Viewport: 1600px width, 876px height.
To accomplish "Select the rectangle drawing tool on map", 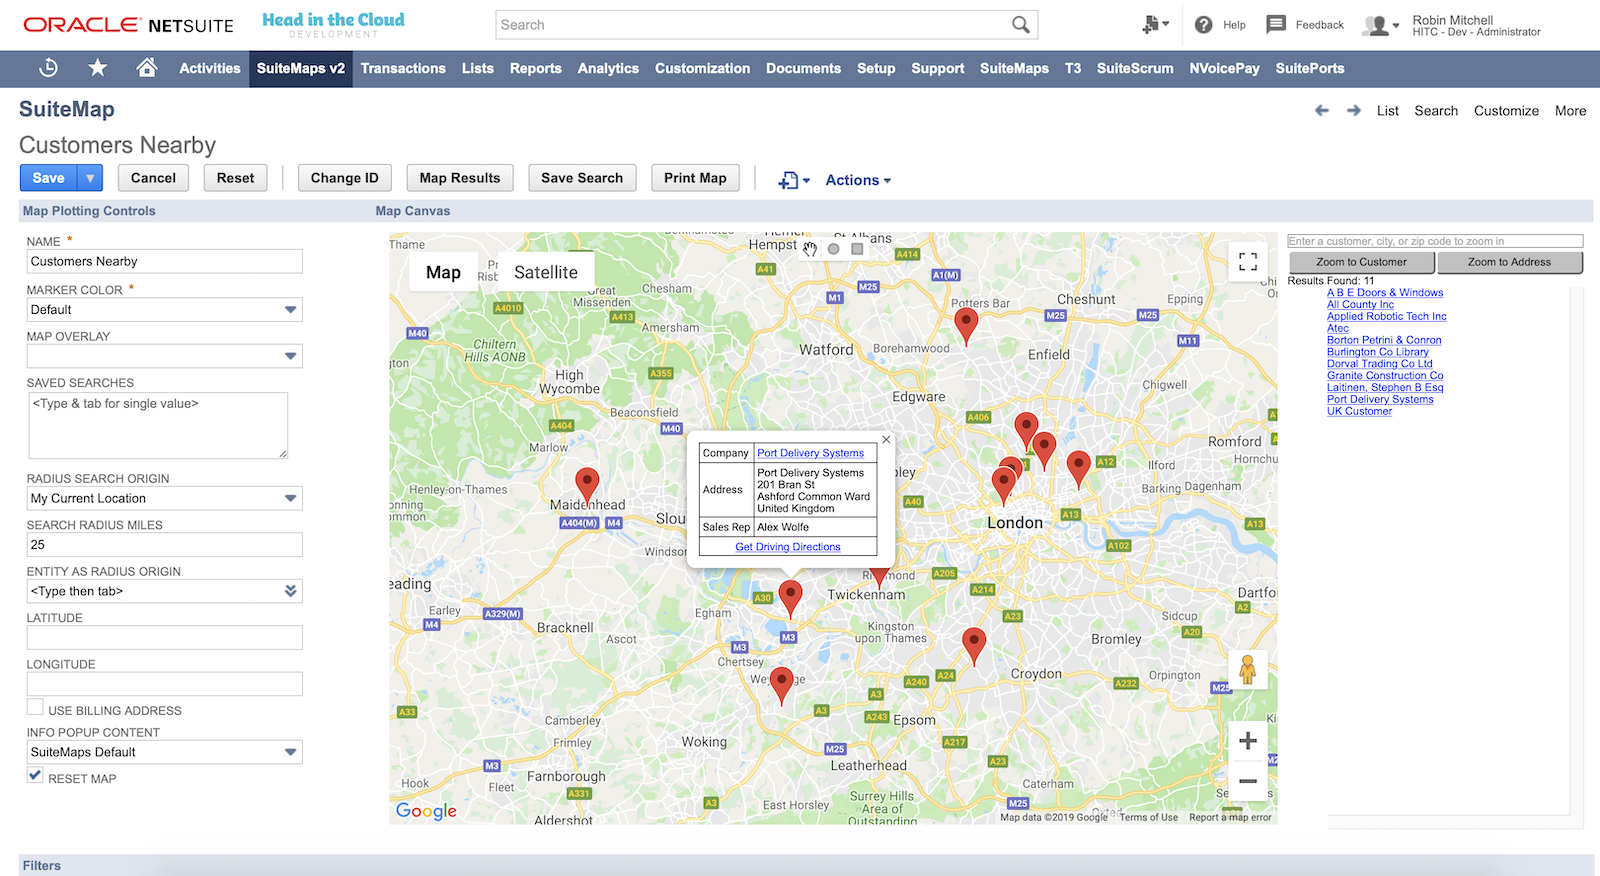I will tap(857, 249).
